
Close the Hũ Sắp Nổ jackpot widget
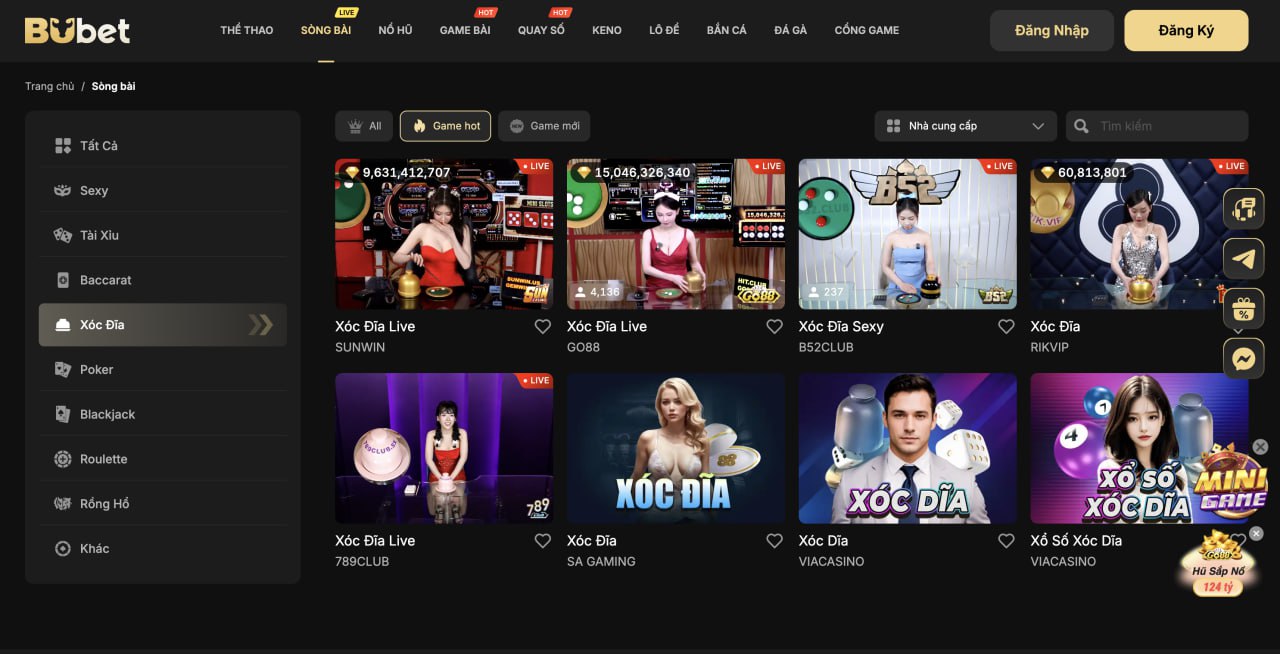(1256, 534)
